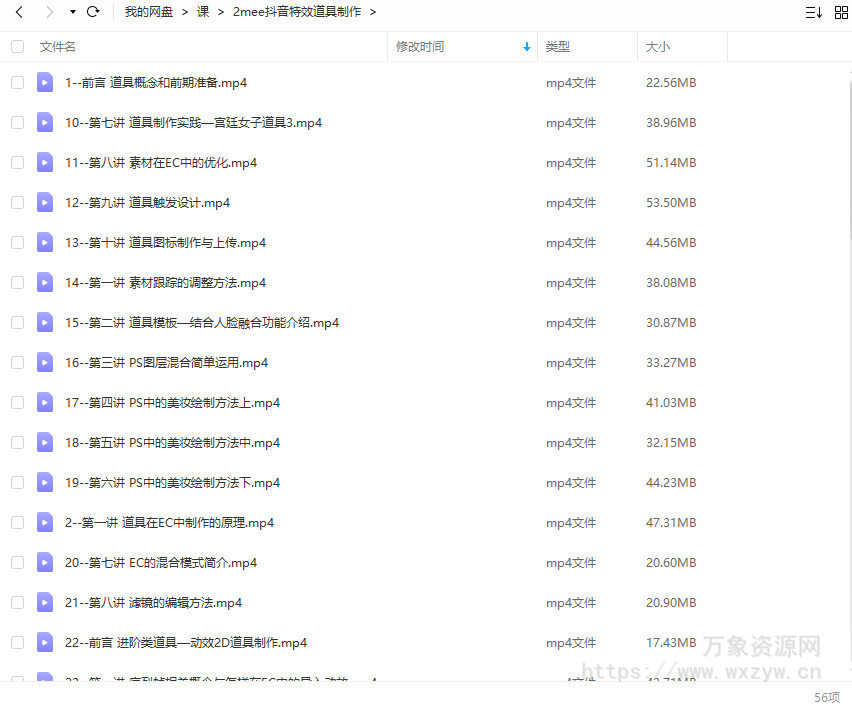The height and width of the screenshot is (706, 852).
Task: Click the video icon beside 1--前言 道具概念和前期准备.mp4
Action: (x=44, y=82)
